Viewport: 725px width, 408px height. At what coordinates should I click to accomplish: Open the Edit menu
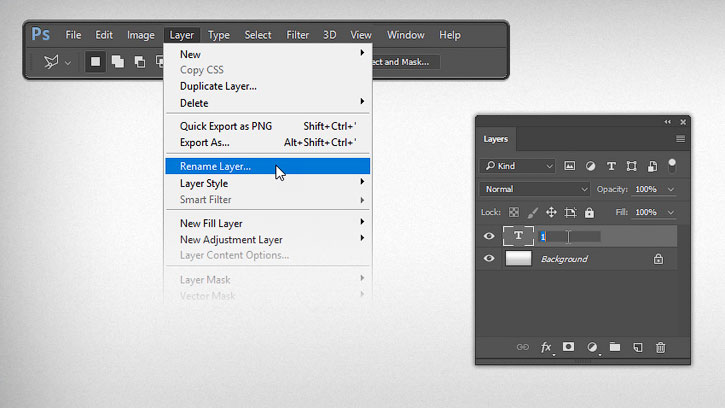tap(104, 35)
